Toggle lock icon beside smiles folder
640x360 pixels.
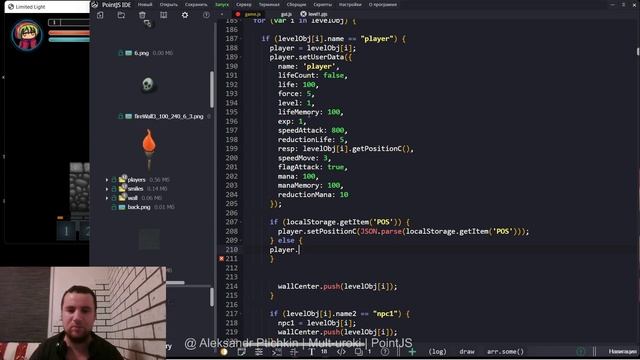114,189
